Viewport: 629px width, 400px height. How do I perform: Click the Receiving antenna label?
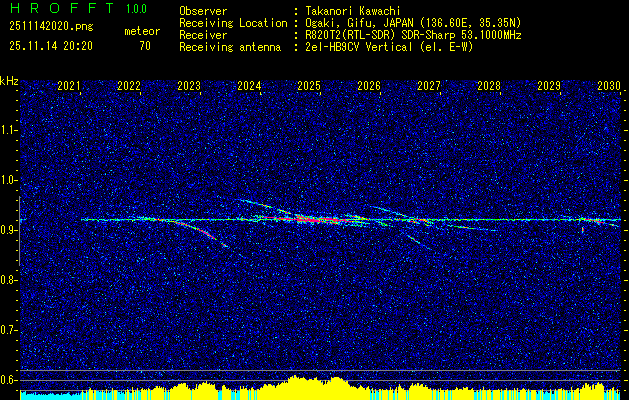tap(230, 47)
